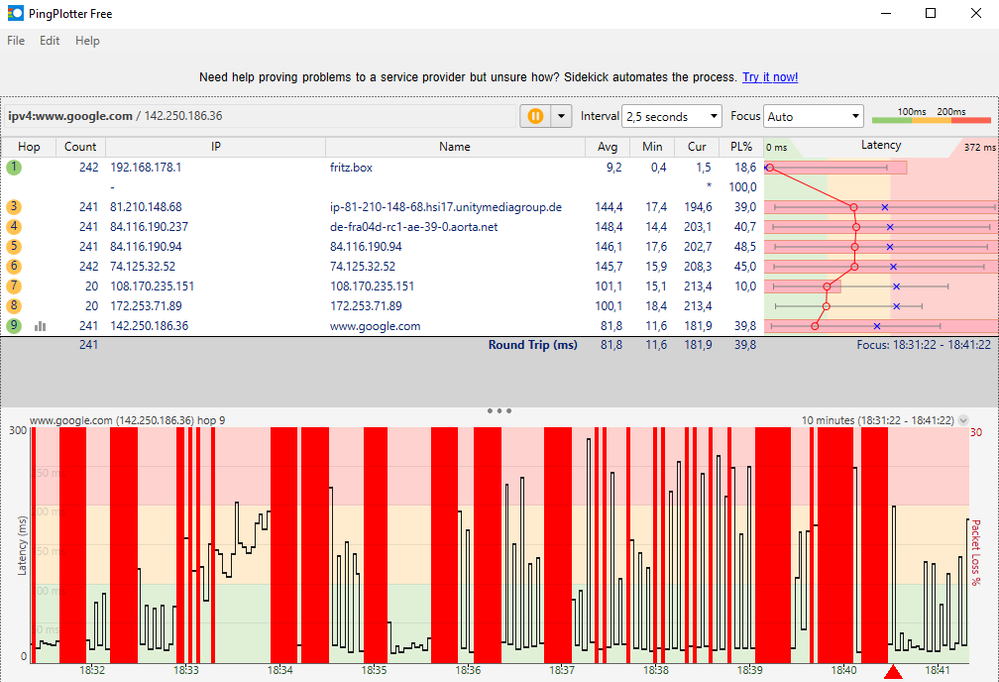The width and height of the screenshot is (999, 682).
Task: Select IP 108.170.235.151 cell
Action: [152, 286]
